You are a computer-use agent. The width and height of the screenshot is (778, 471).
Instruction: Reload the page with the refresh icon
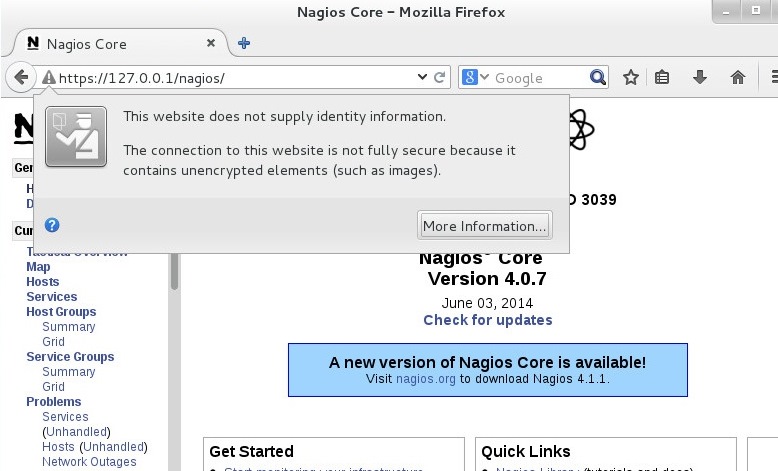click(x=440, y=77)
